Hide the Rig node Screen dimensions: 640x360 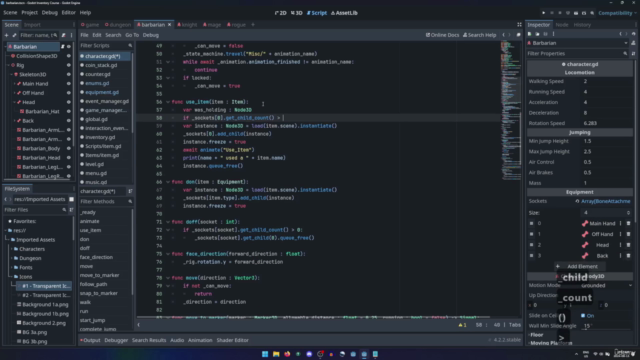click(69, 65)
